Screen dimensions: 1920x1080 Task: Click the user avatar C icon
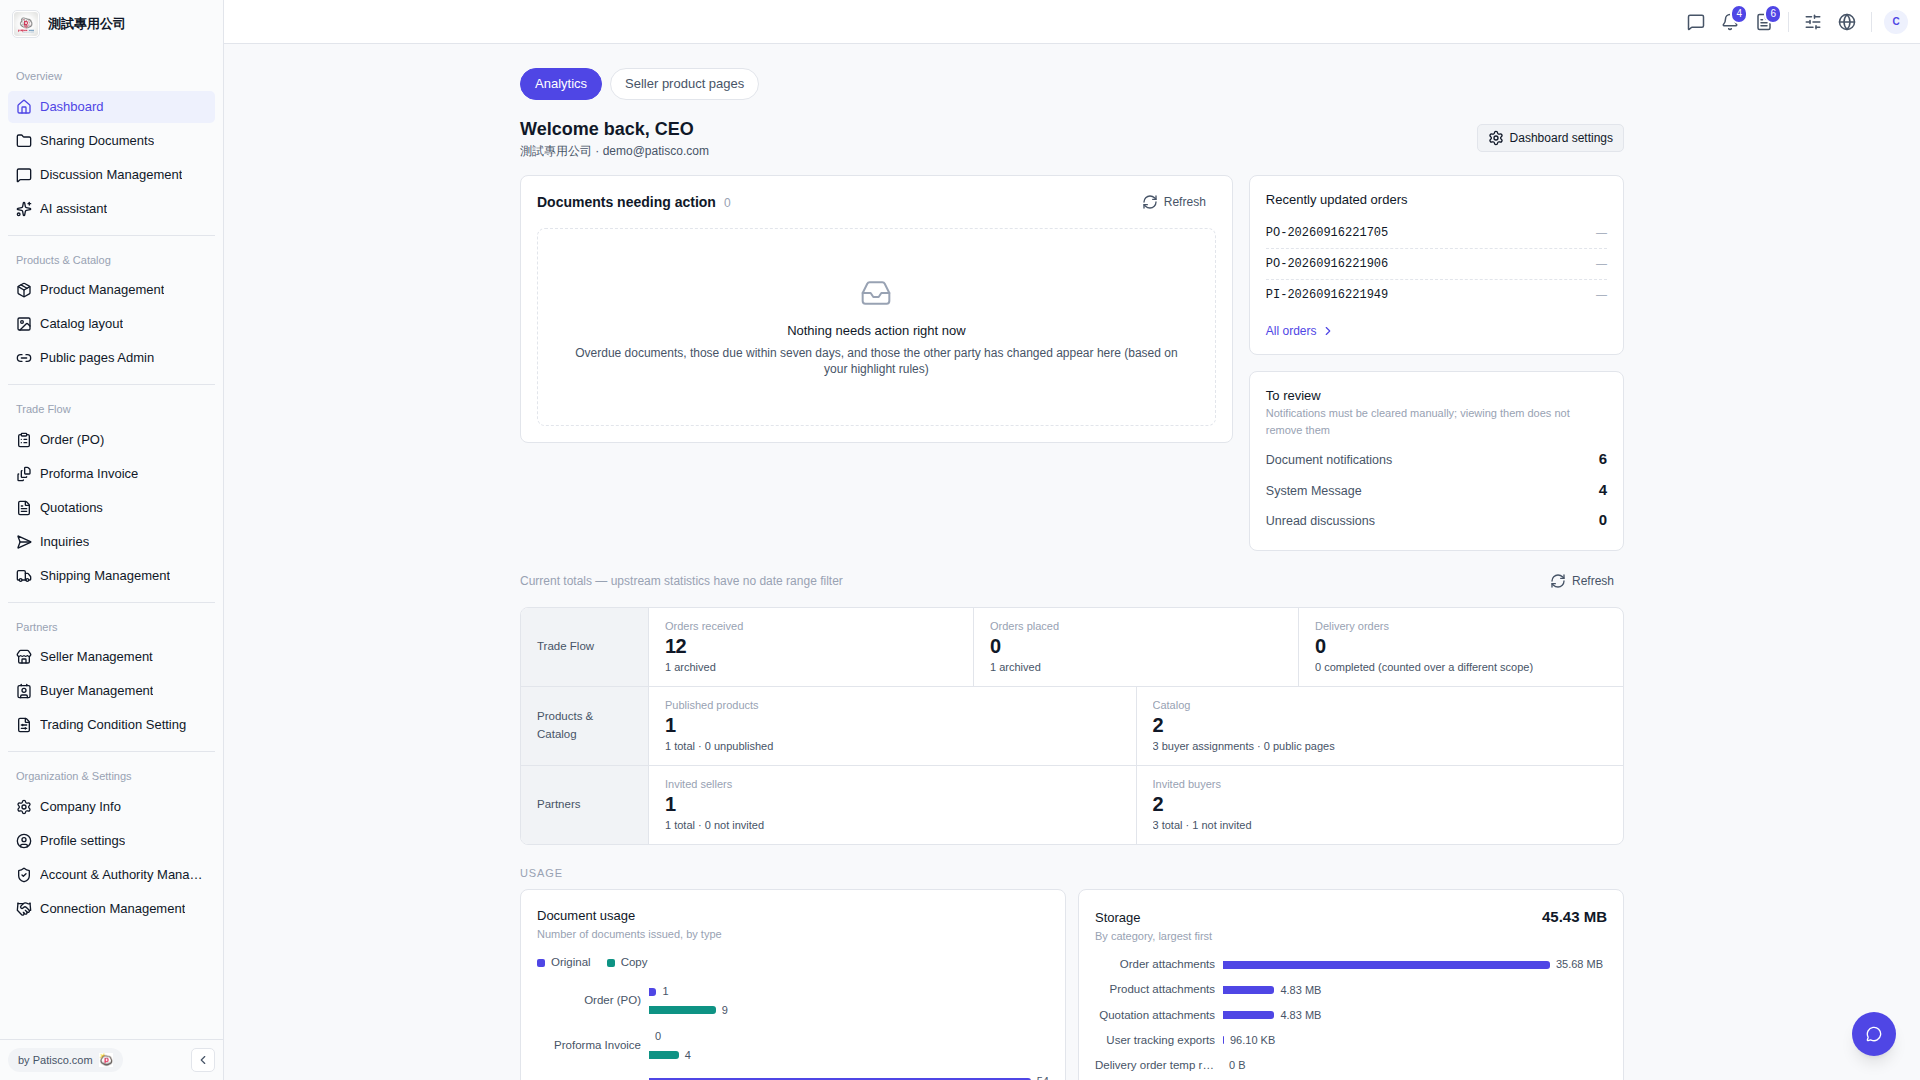click(1896, 22)
